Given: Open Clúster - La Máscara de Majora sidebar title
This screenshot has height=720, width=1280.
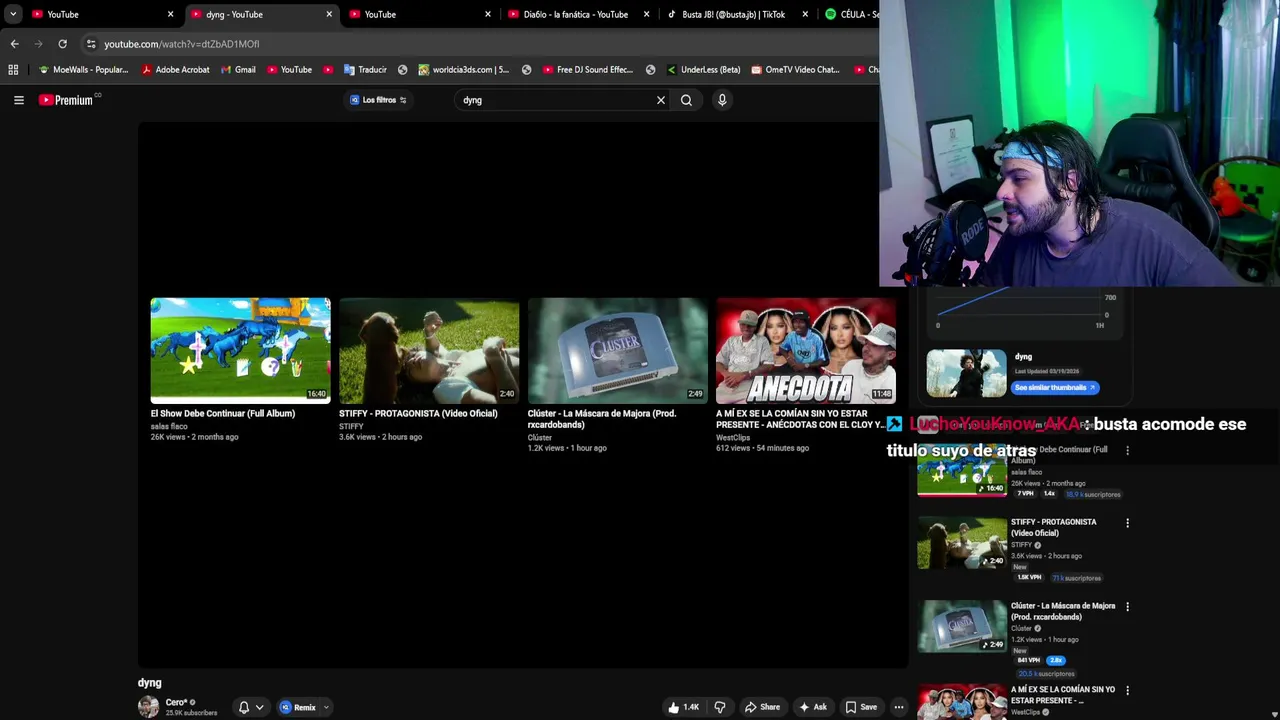Looking at the screenshot, I should [x=1063, y=611].
